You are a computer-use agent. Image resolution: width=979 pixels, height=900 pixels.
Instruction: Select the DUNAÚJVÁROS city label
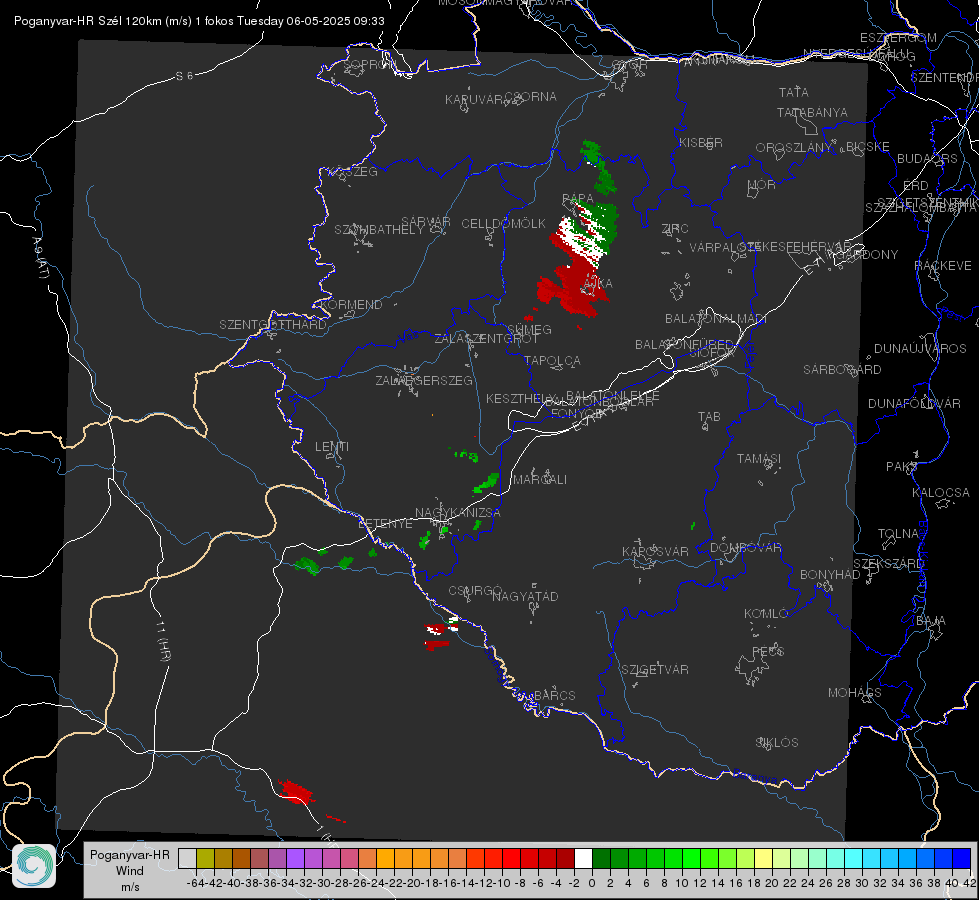coord(920,349)
